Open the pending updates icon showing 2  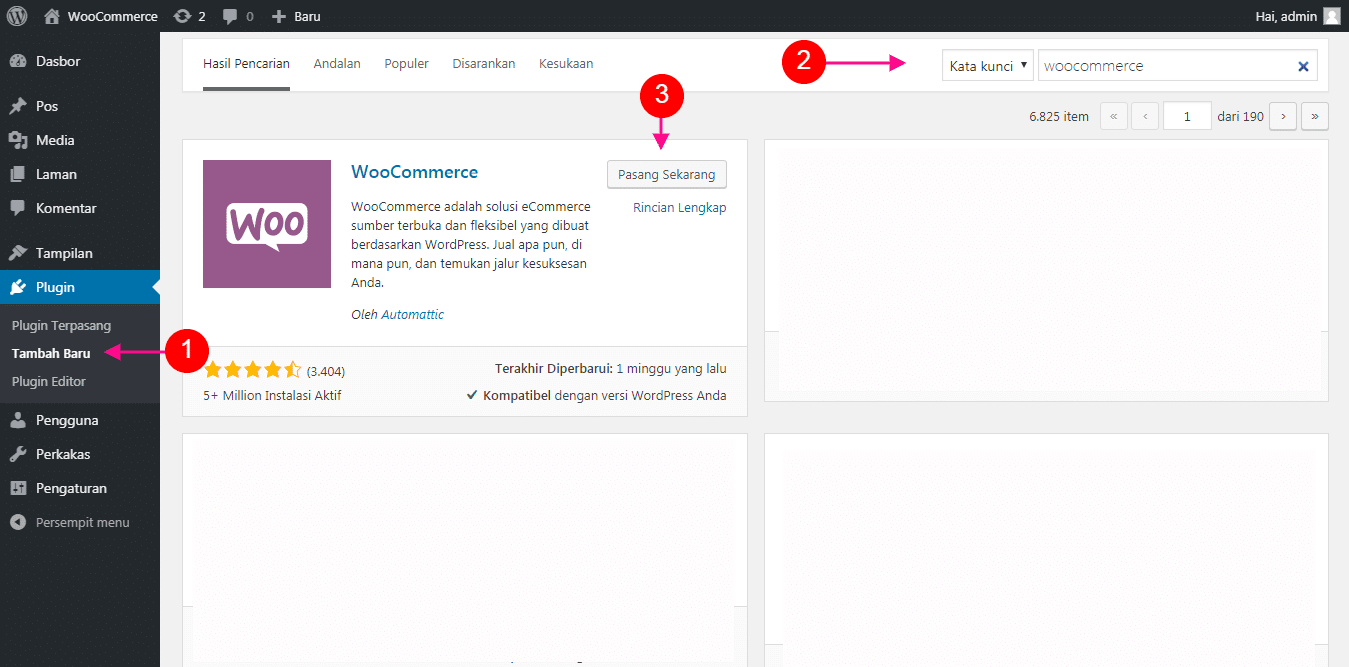click(x=189, y=16)
